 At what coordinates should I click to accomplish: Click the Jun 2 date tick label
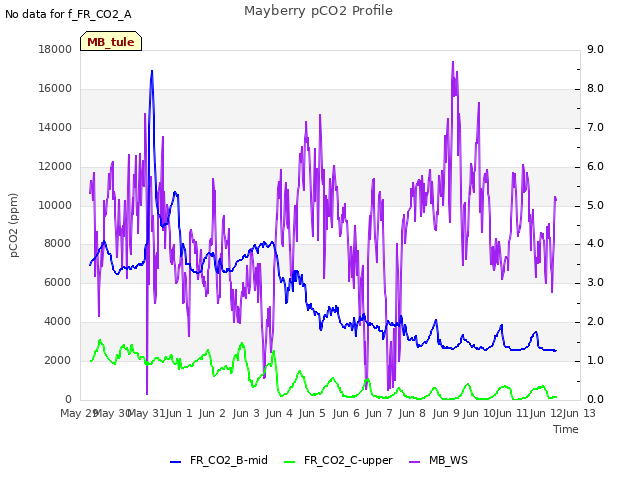212,413
